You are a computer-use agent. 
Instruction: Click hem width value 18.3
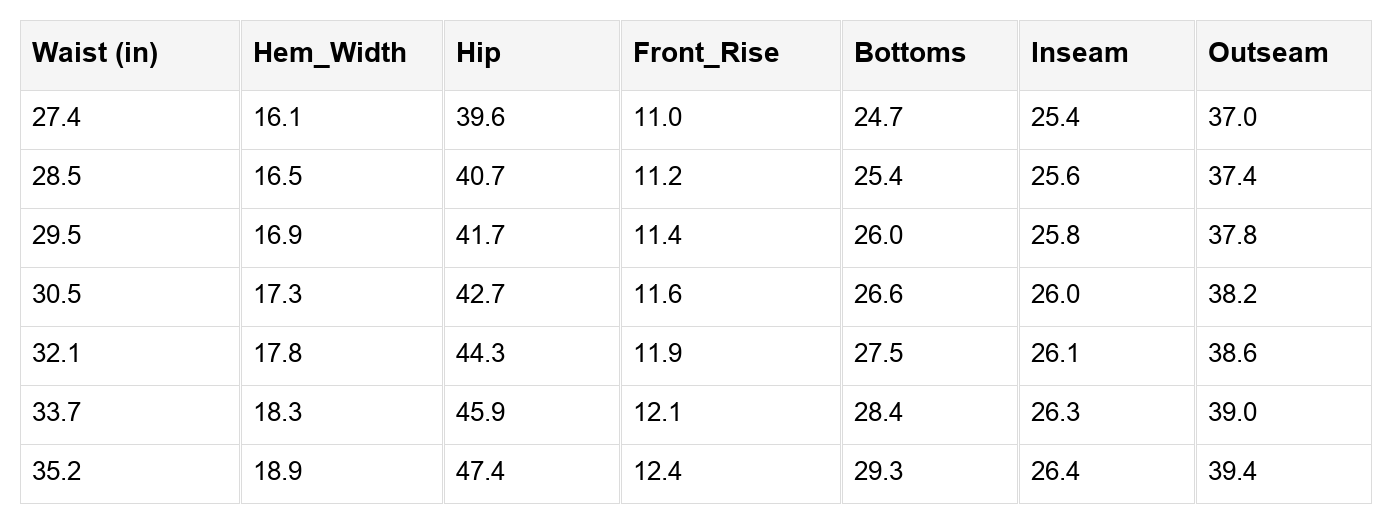point(277,413)
